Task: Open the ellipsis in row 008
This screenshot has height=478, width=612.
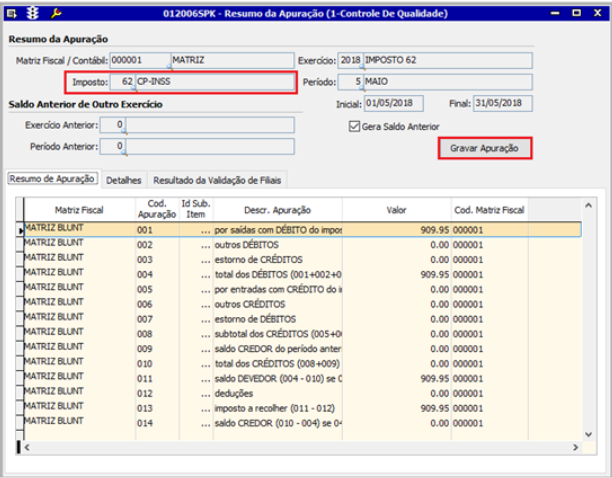Action: click(206, 334)
